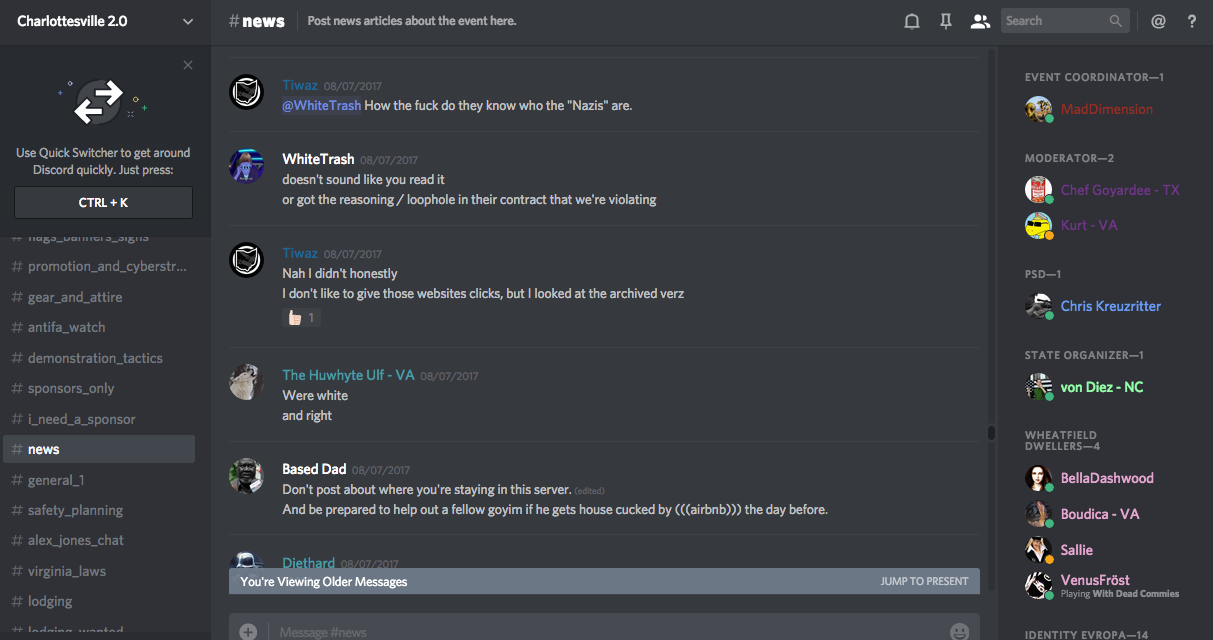Click the search magnifier icon
This screenshot has width=1213, height=640.
[x=1116, y=21]
